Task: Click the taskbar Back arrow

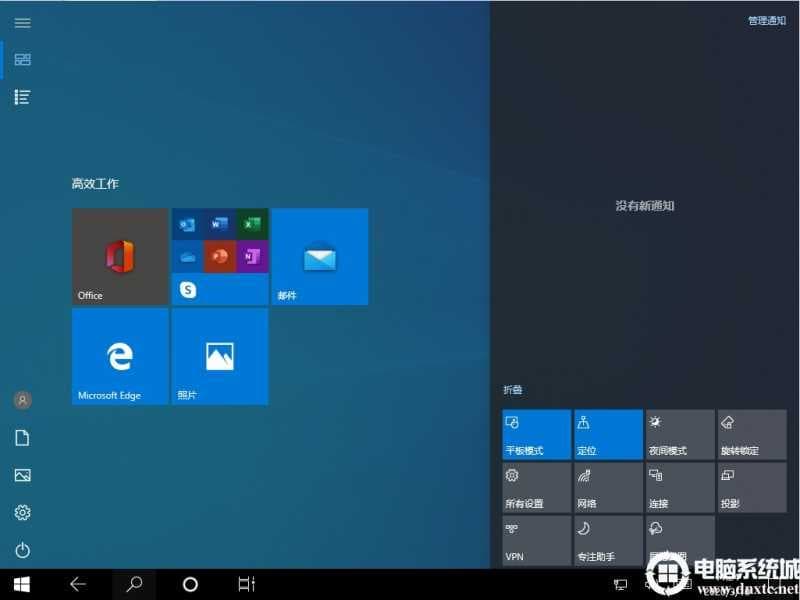Action: pyautogui.click(x=78, y=584)
